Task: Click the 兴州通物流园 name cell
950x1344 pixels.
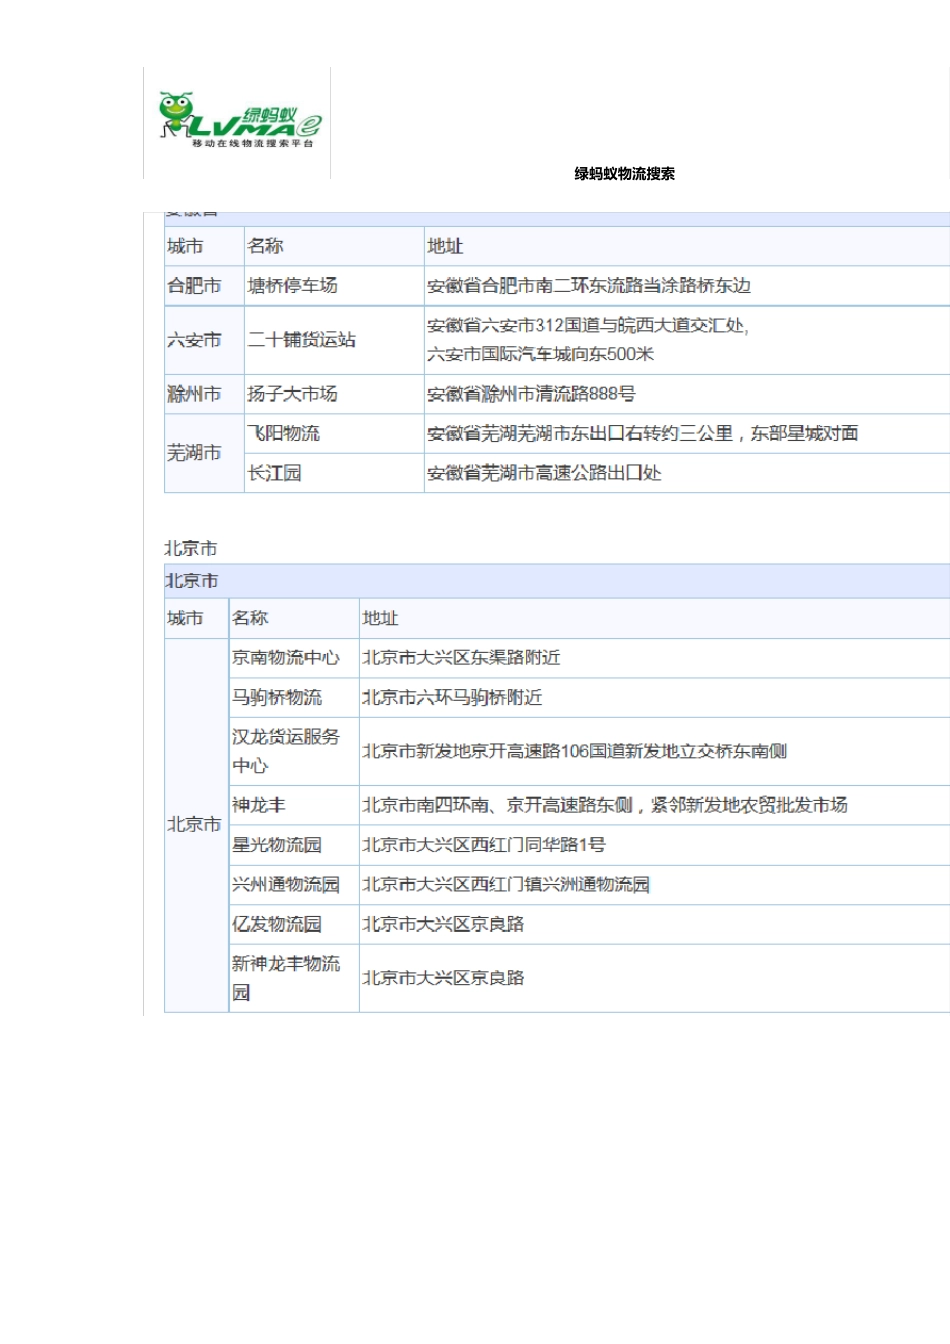Action: (x=285, y=885)
